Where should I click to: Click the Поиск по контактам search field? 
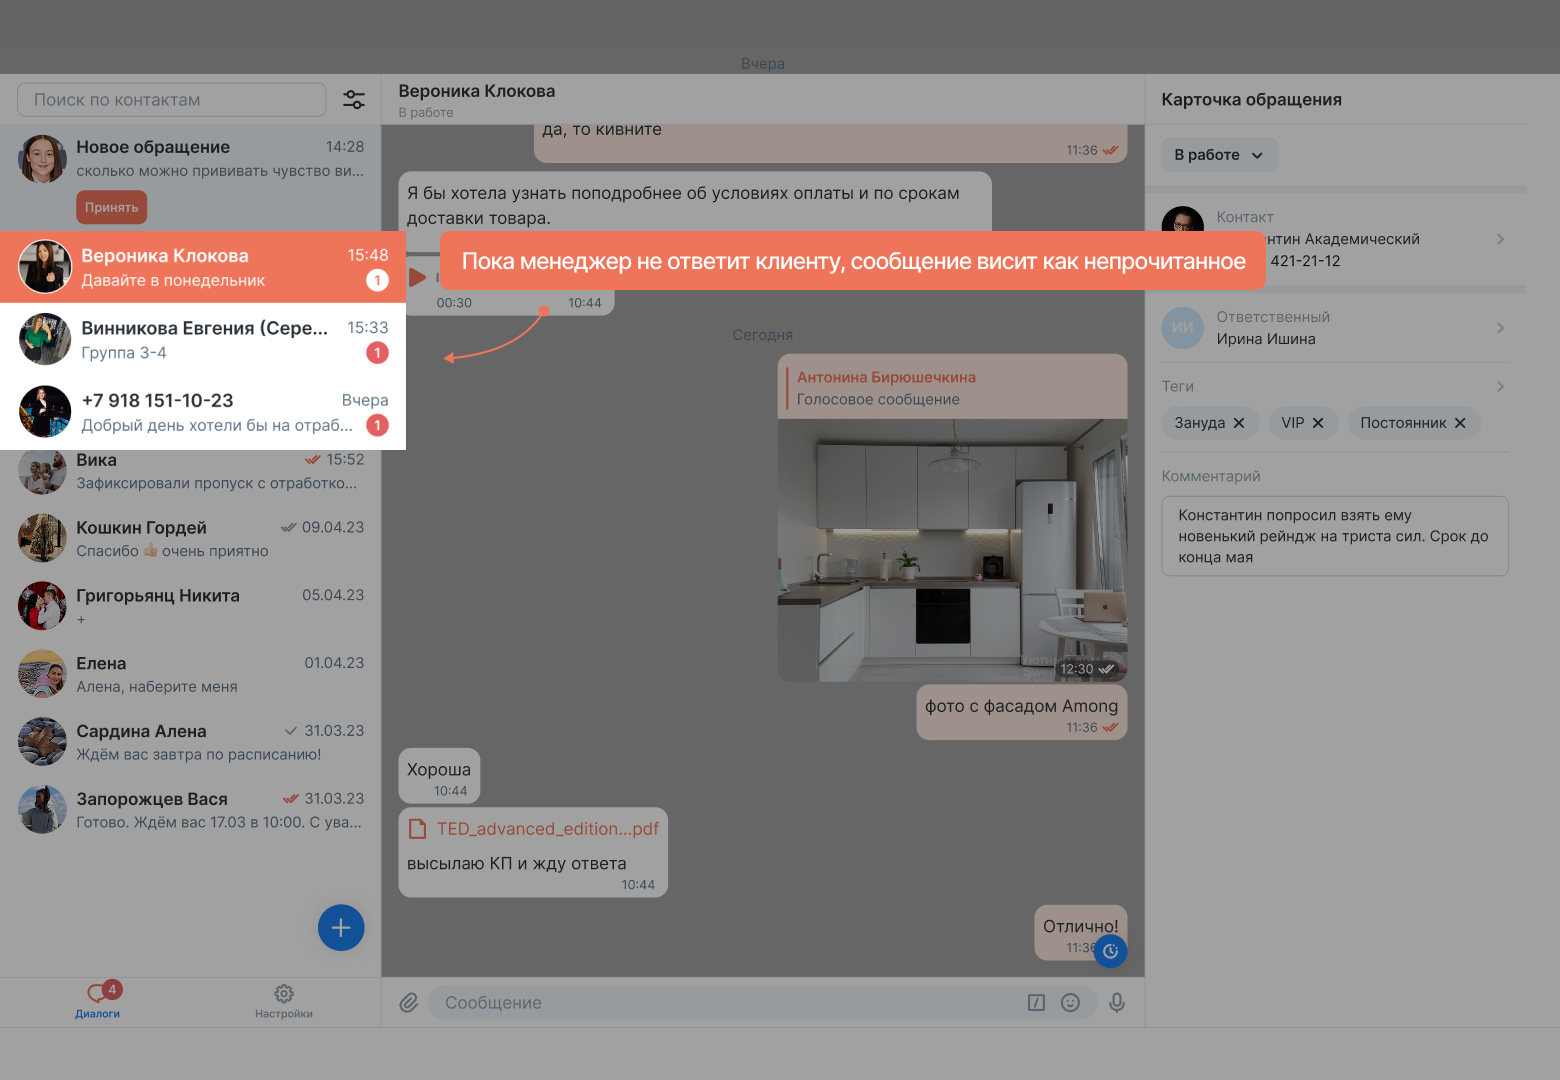click(170, 99)
